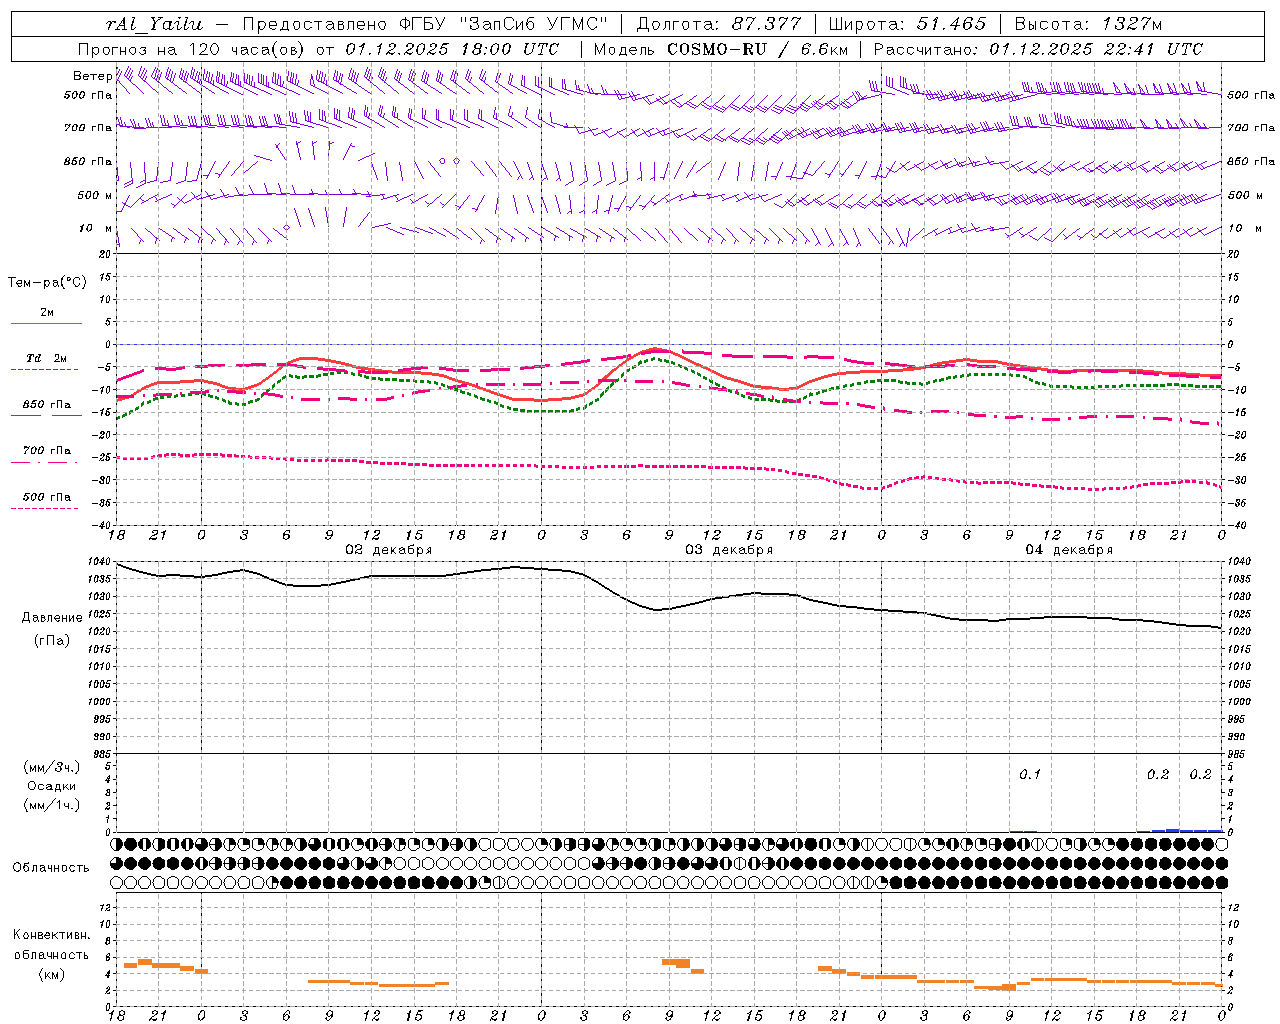1280x1024 pixels.
Task: Click the (км) unit under convective cloud label
Action: pos(52,973)
